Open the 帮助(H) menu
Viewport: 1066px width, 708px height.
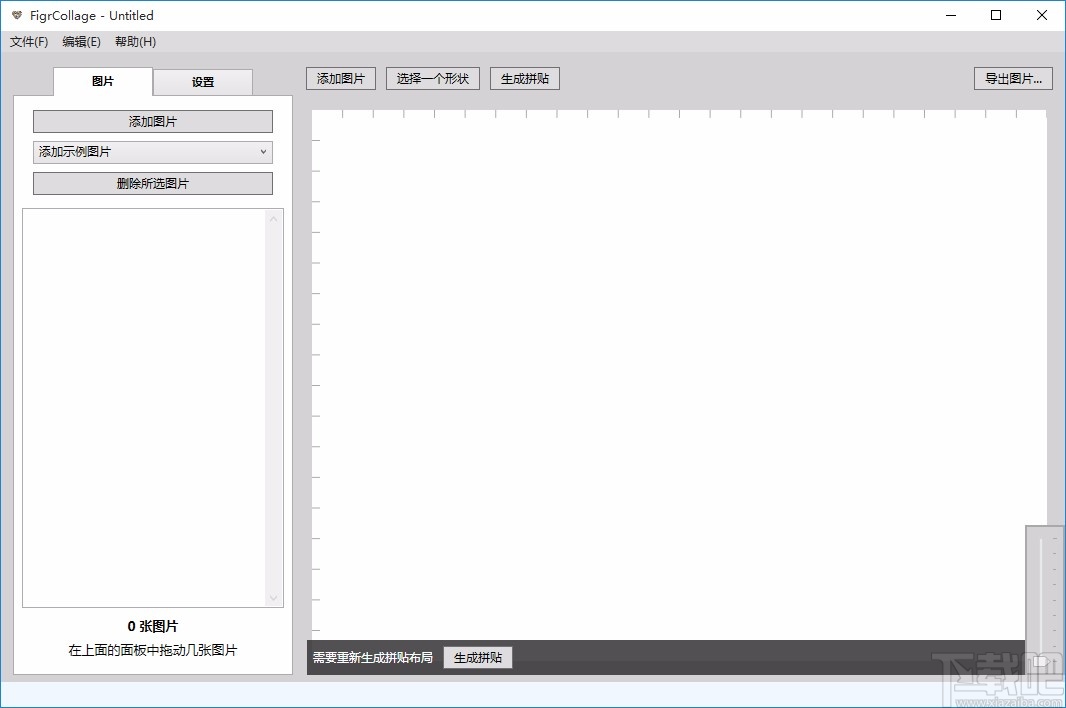coord(135,41)
